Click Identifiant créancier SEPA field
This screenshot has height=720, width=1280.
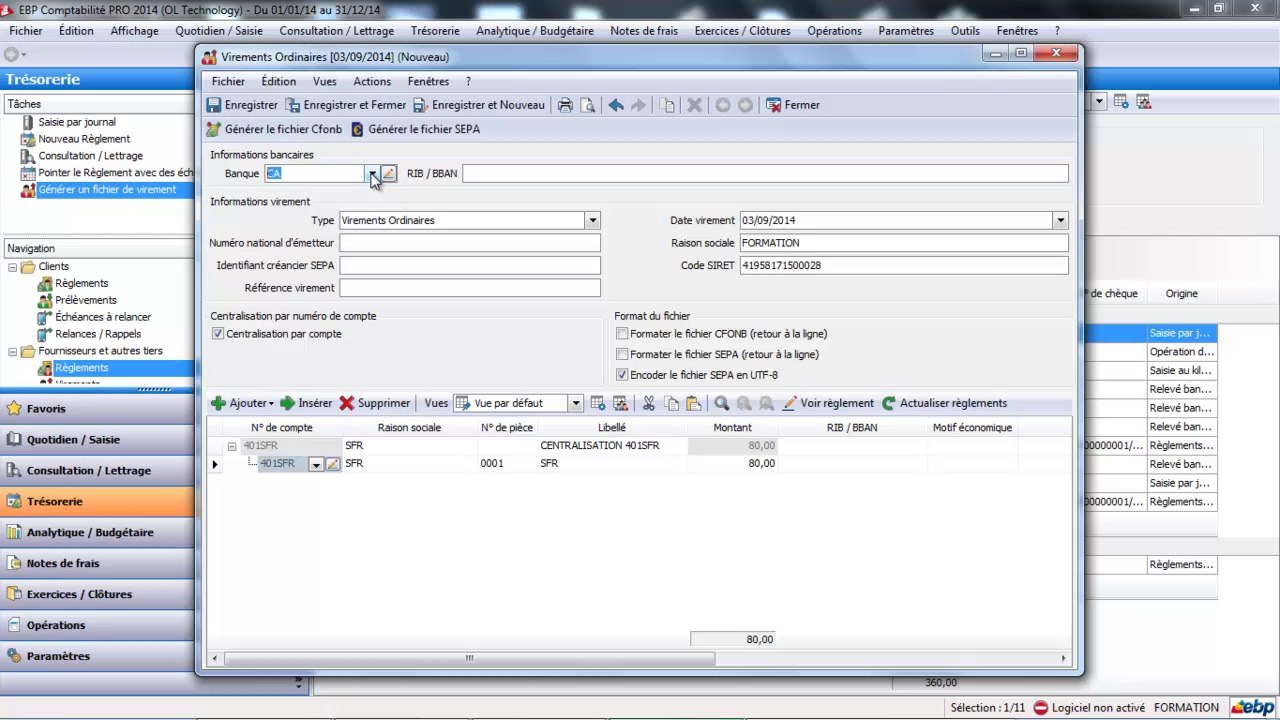click(x=470, y=265)
